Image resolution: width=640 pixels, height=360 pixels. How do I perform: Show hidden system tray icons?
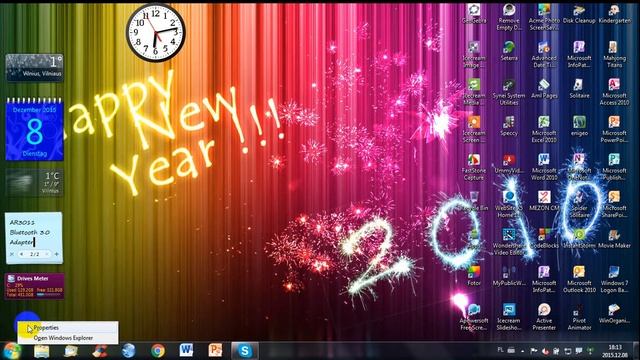[523, 351]
